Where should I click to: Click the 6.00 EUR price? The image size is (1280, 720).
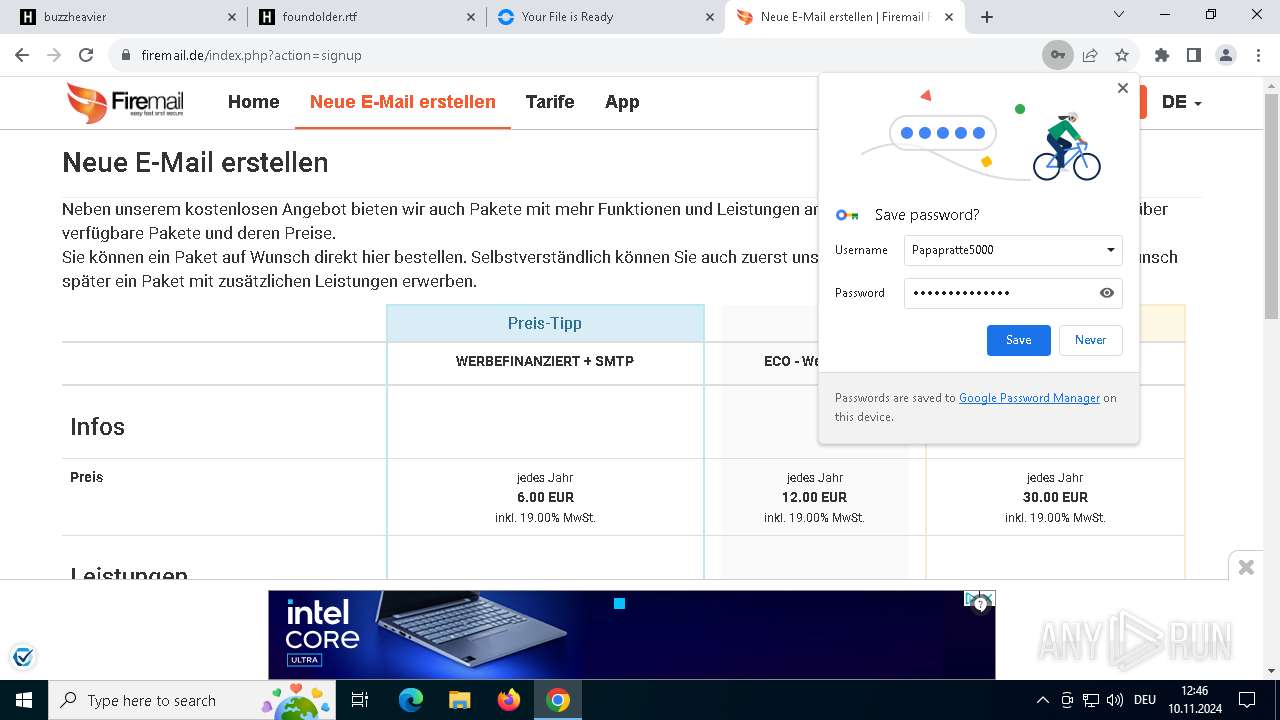pyautogui.click(x=546, y=497)
